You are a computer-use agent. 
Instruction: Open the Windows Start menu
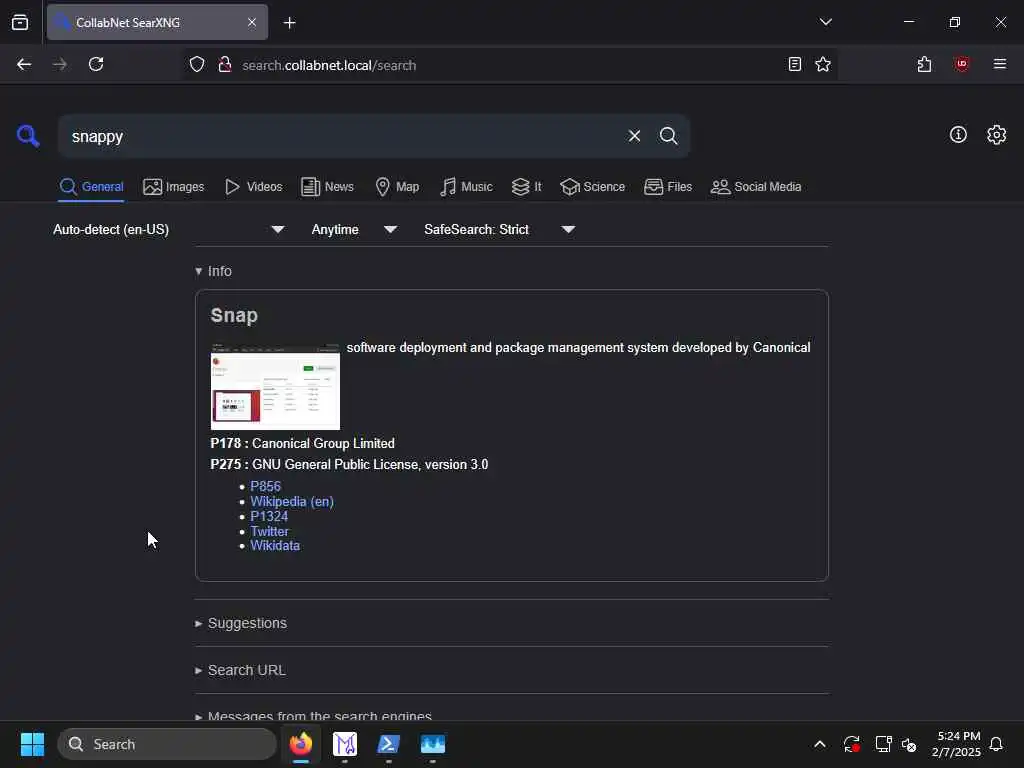click(32, 744)
